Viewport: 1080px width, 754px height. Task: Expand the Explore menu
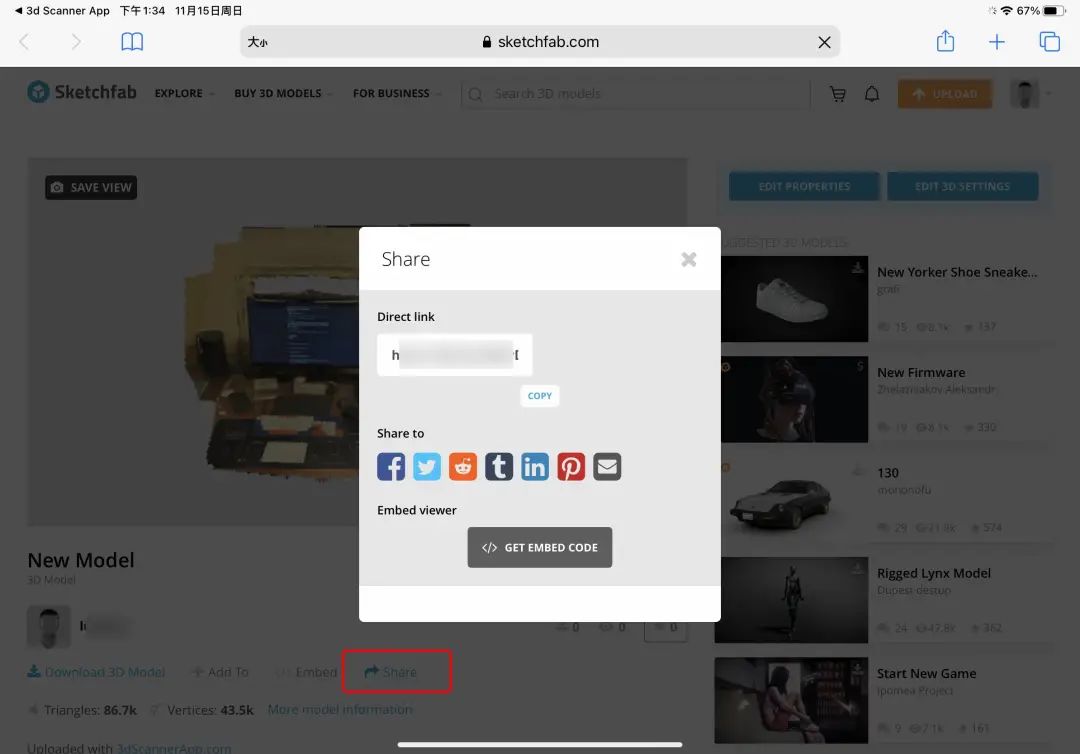pos(184,93)
